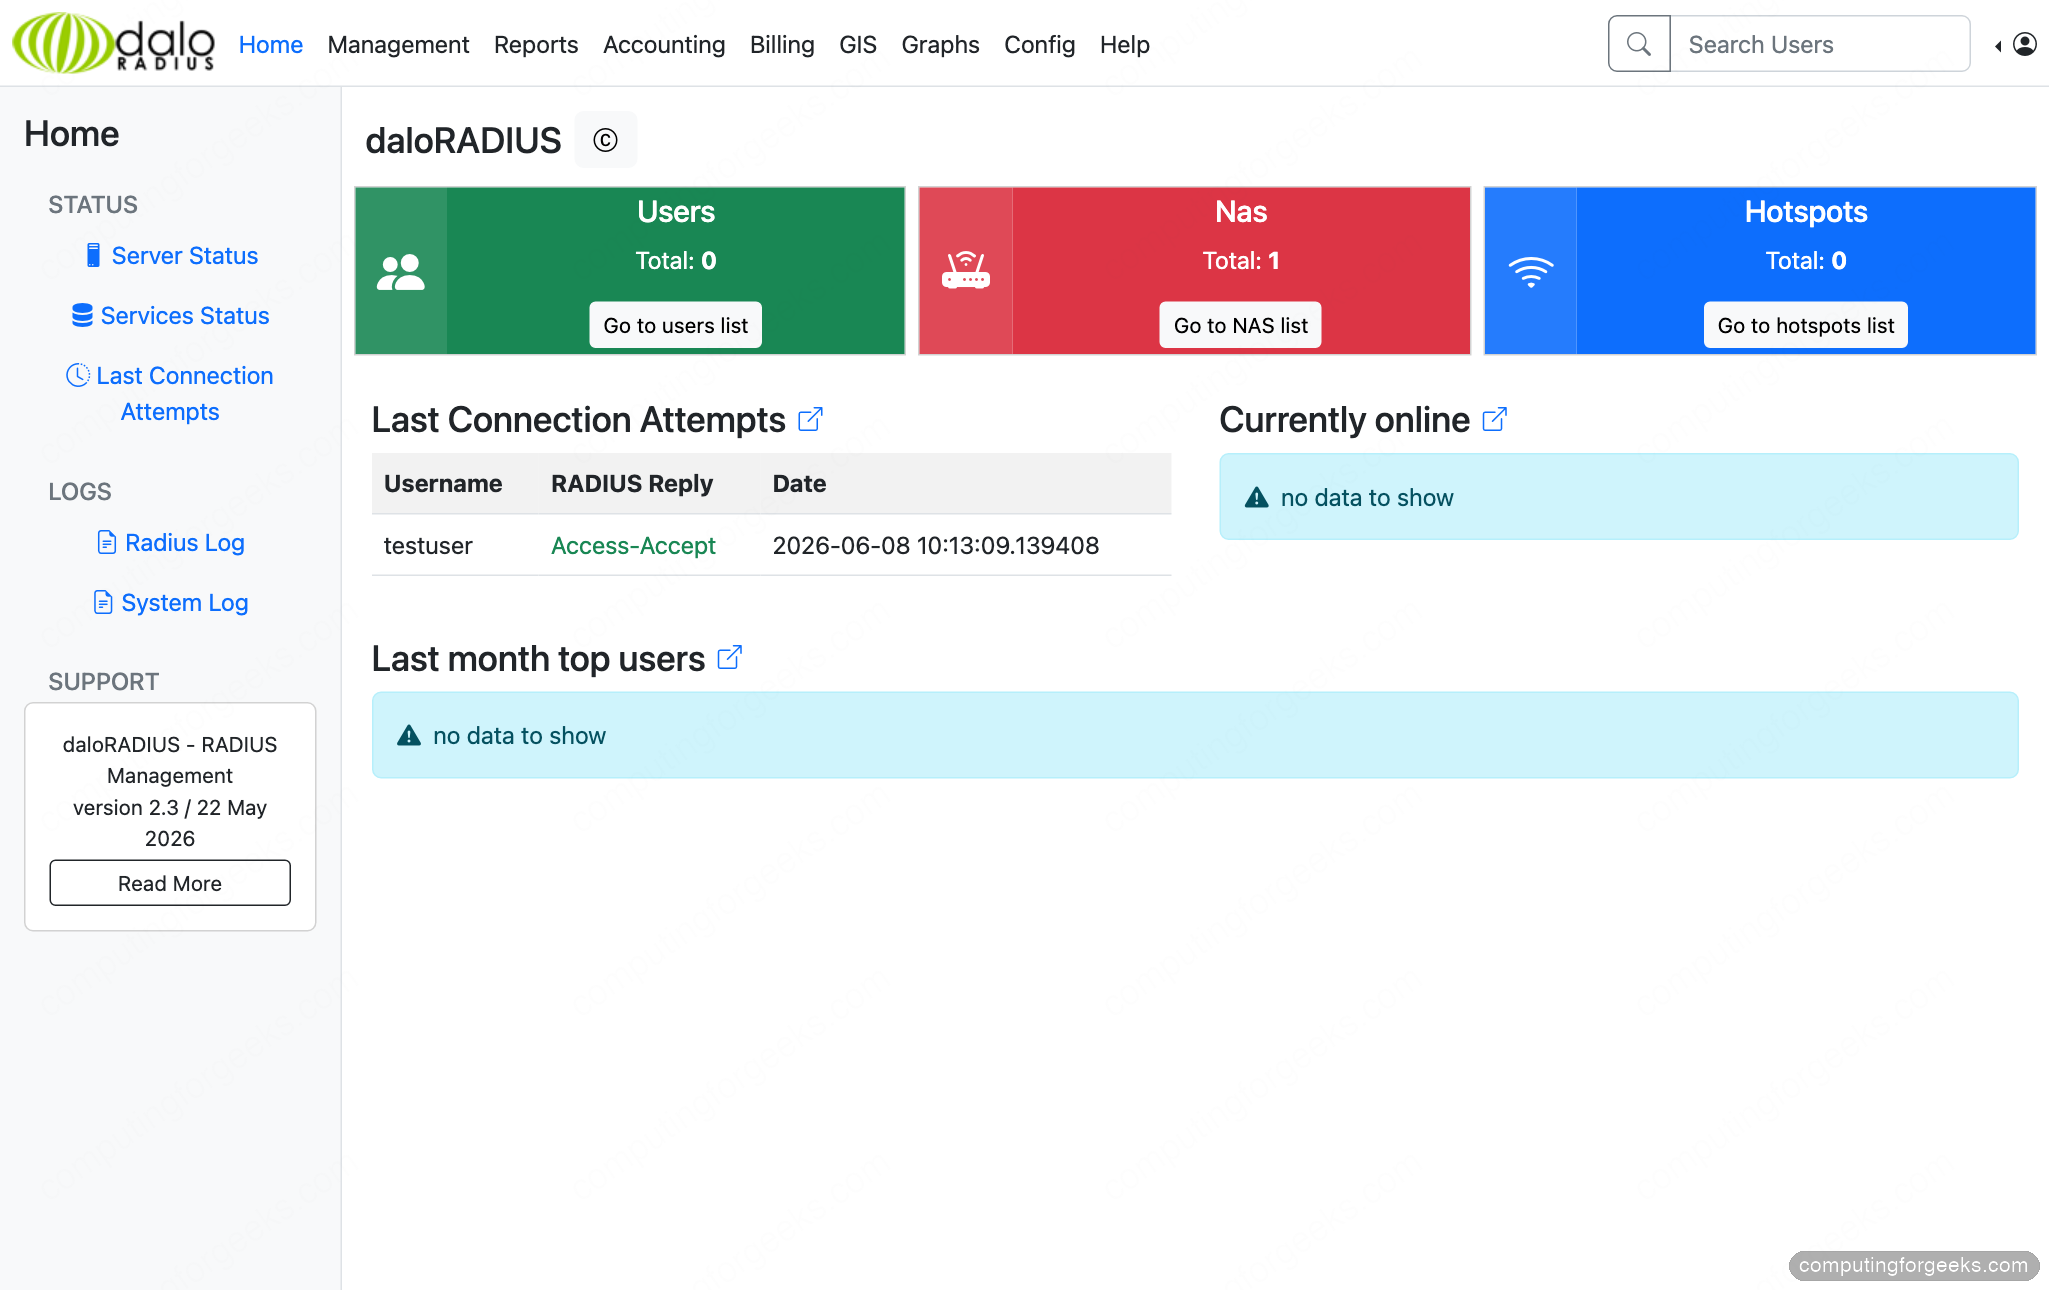The width and height of the screenshot is (2049, 1290).
Task: Open the Reports menu
Action: pyautogui.click(x=536, y=44)
